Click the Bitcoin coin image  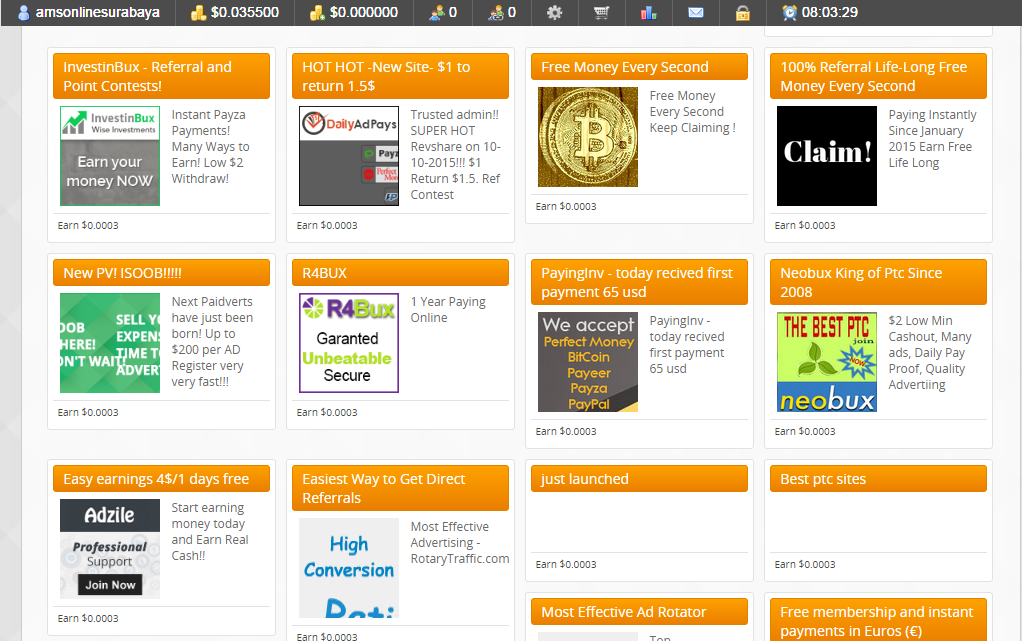tap(588, 137)
